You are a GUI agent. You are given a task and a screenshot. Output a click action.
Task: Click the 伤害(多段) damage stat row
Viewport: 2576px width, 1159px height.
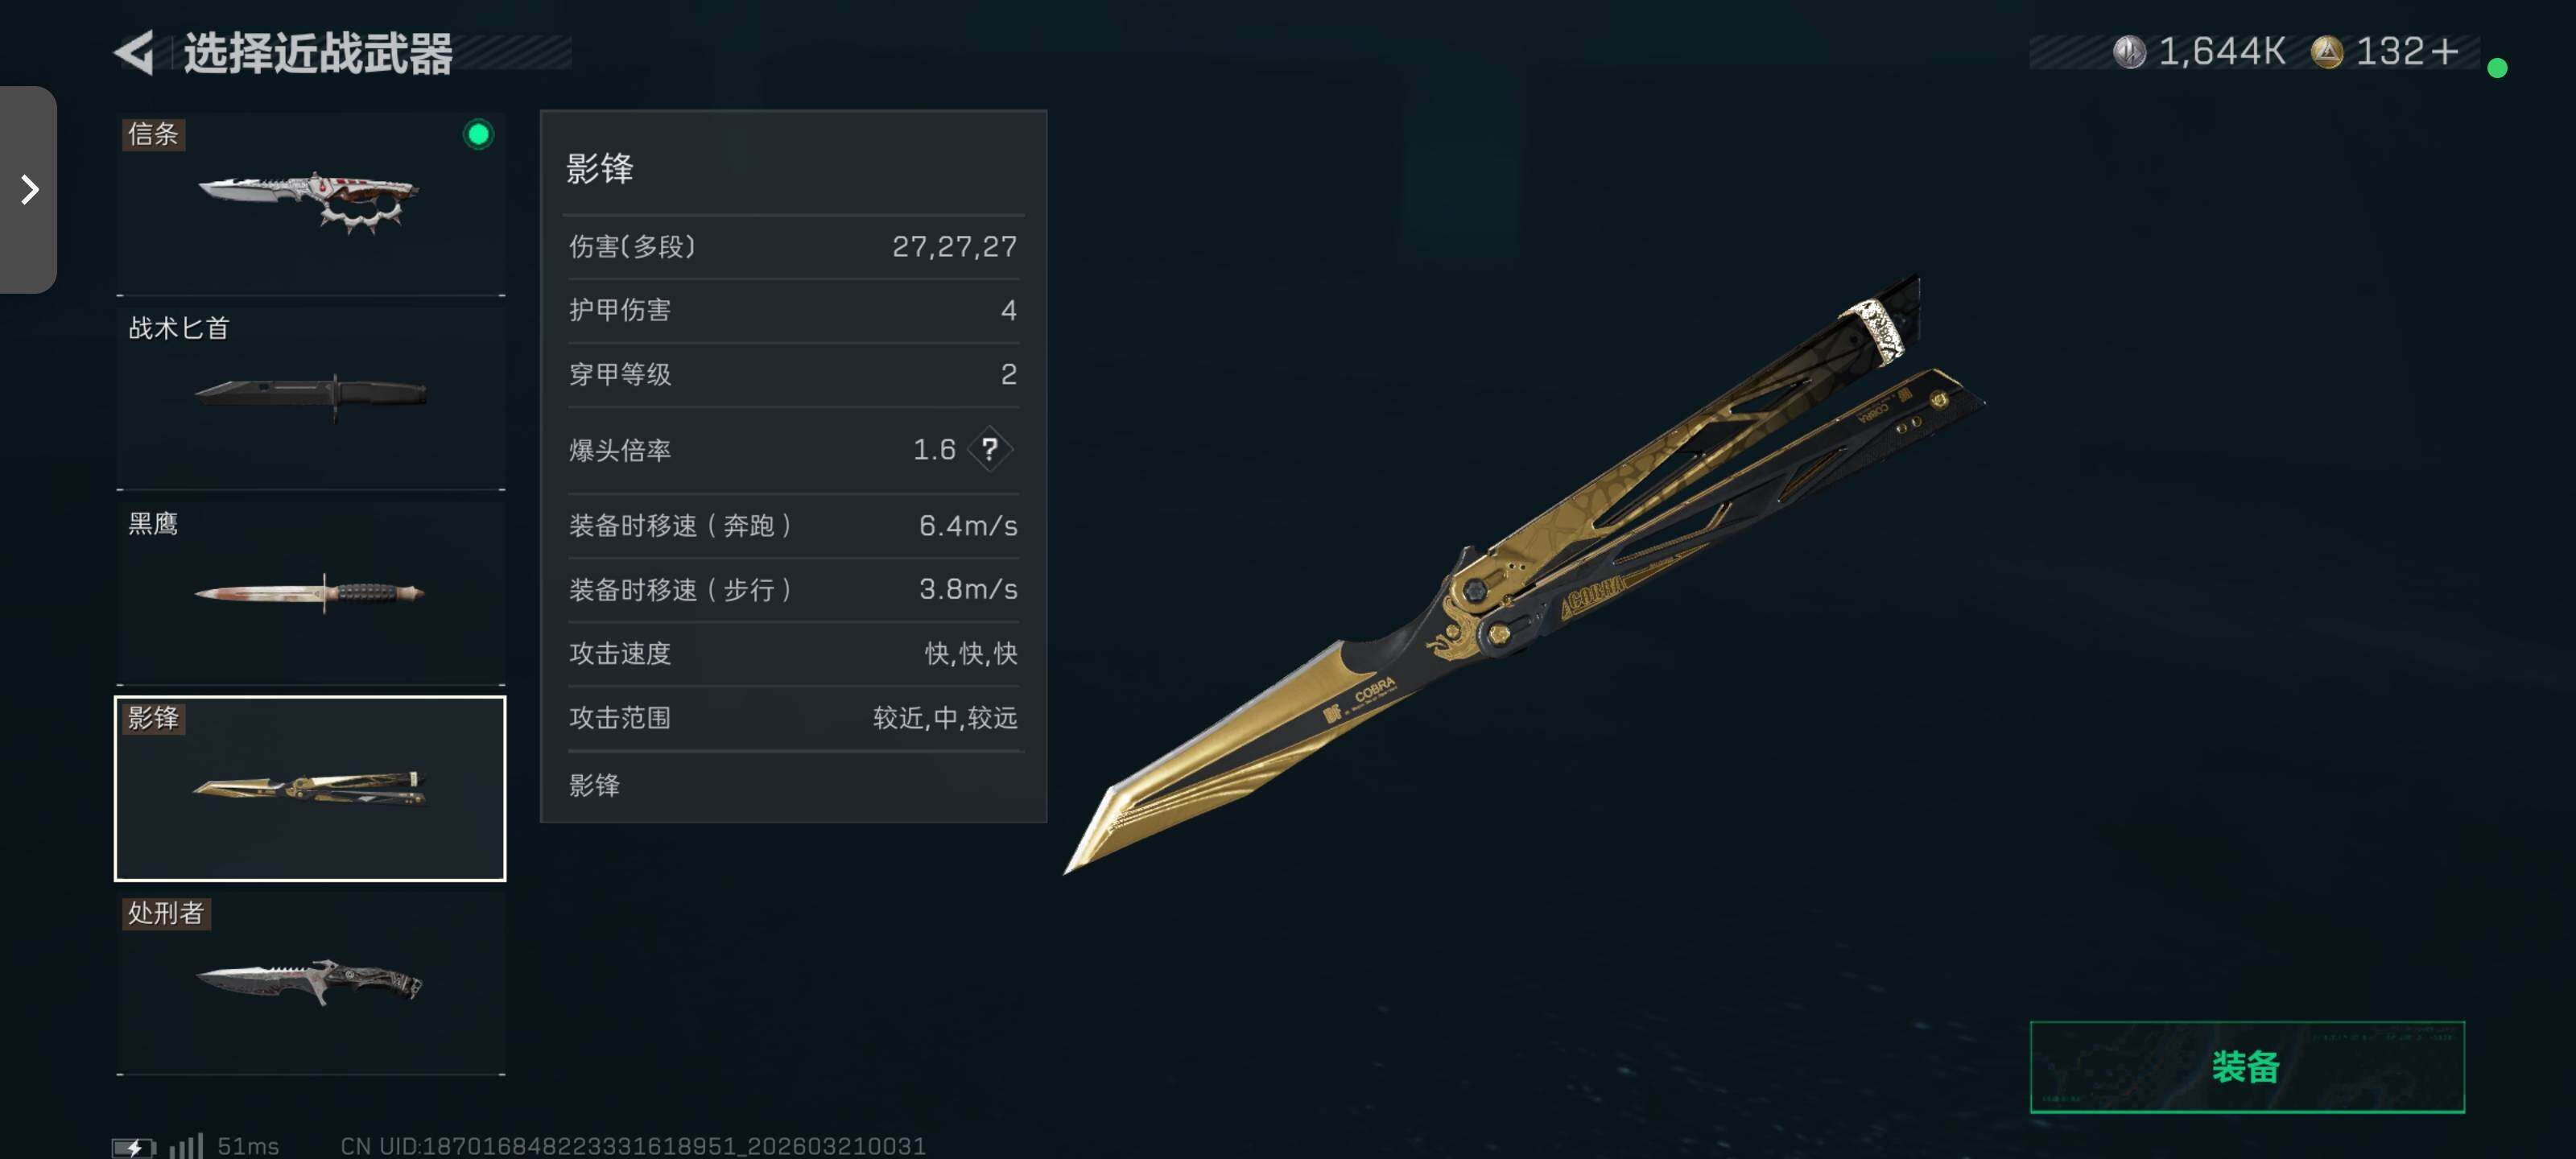pos(793,246)
